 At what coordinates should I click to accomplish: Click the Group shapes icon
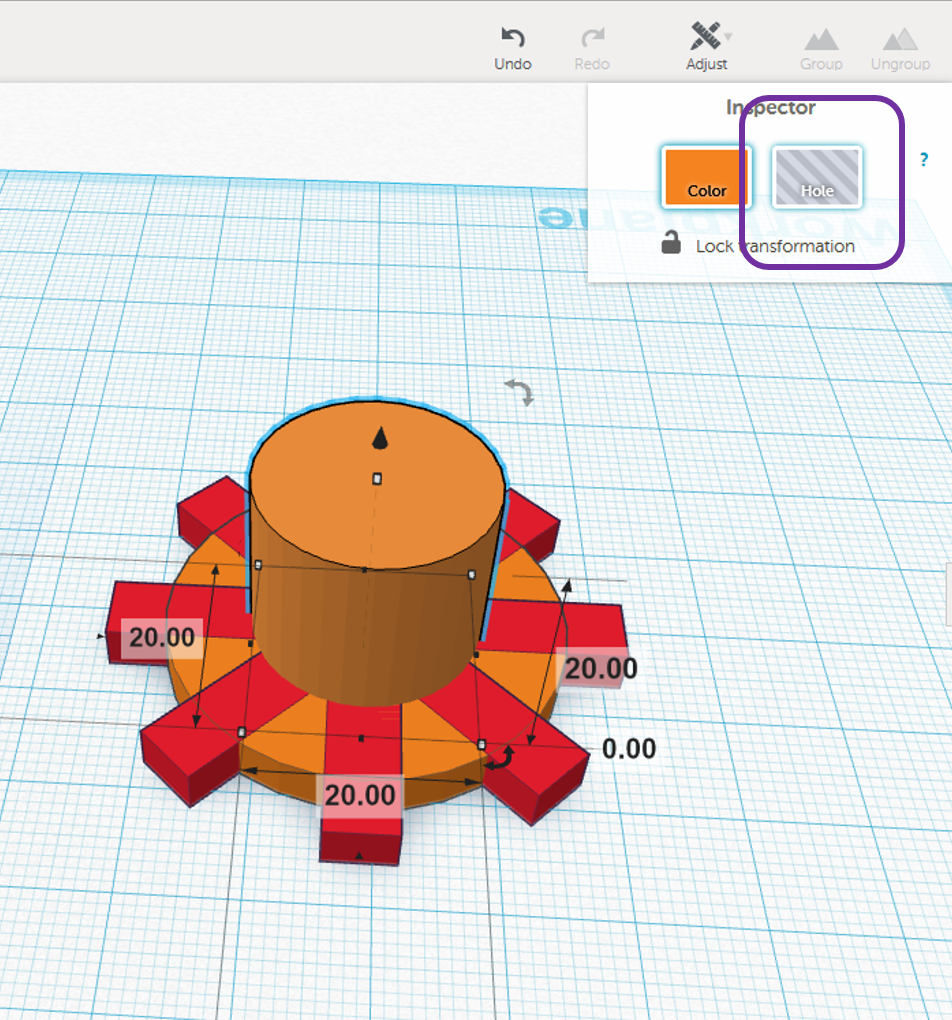(821, 49)
